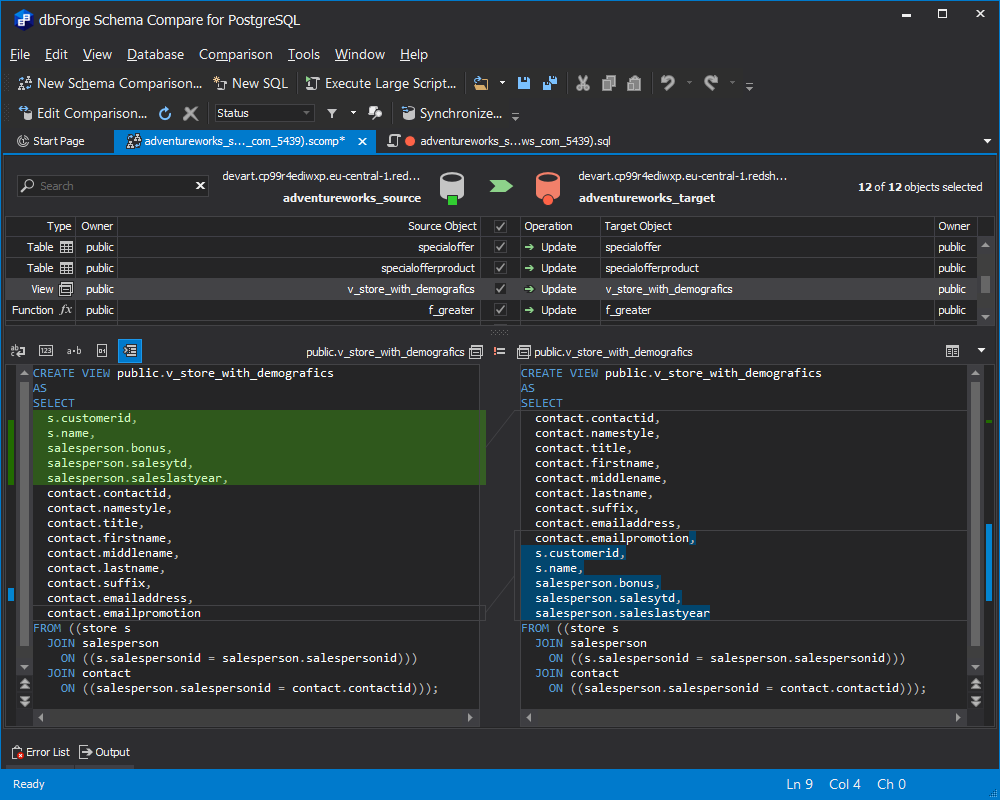Uncheck the specialofferproduct row checkbox
The height and width of the screenshot is (800, 1000).
point(501,268)
